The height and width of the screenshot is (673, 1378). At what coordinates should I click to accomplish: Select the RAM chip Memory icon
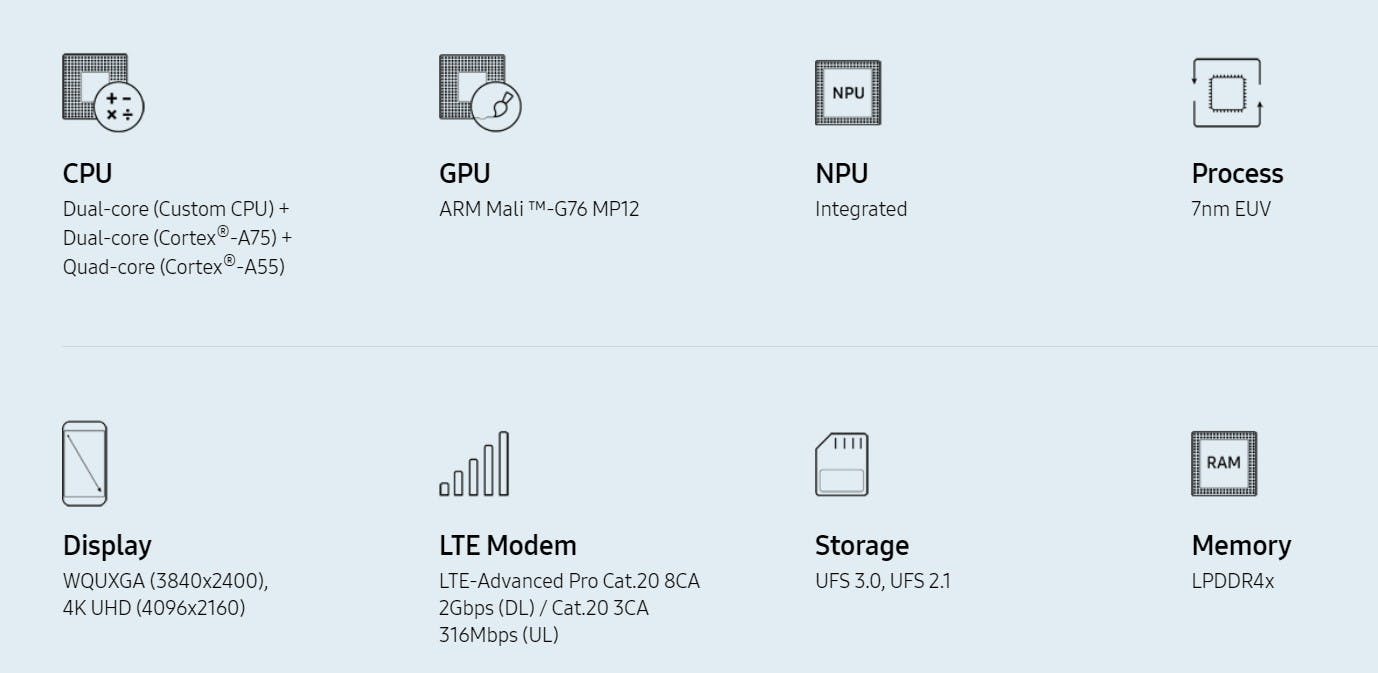(x=1224, y=464)
